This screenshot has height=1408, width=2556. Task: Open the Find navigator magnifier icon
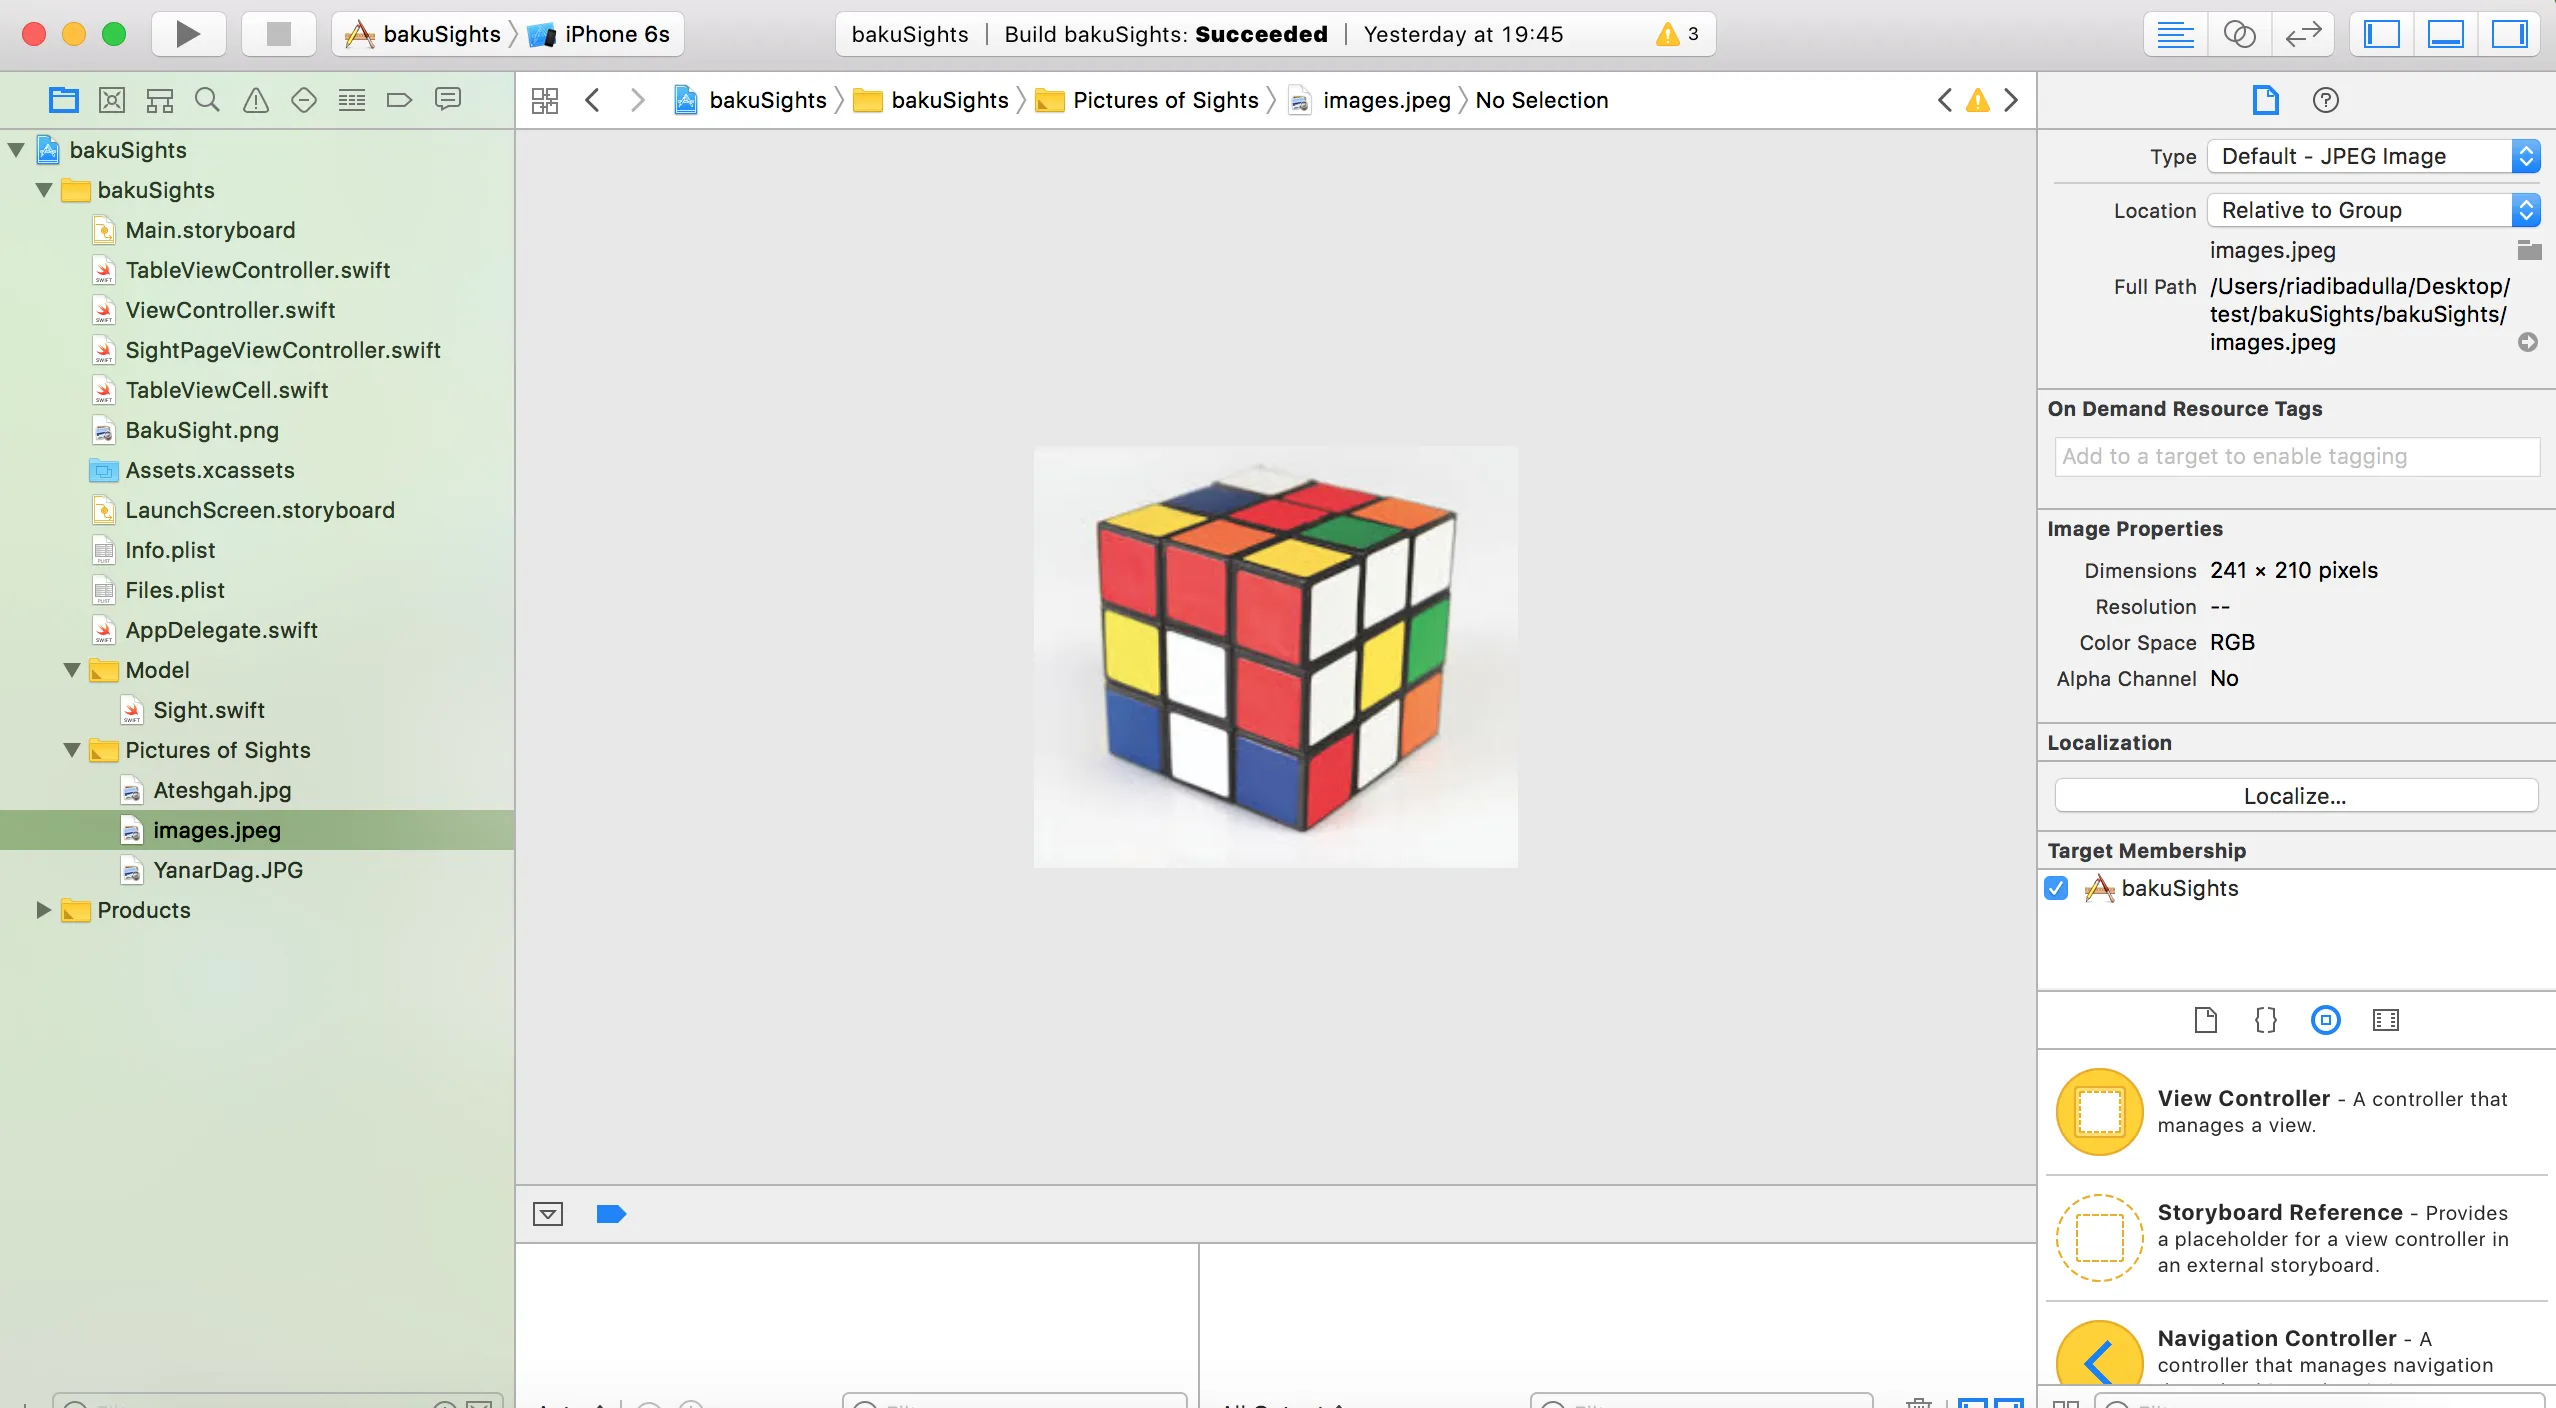(x=207, y=100)
